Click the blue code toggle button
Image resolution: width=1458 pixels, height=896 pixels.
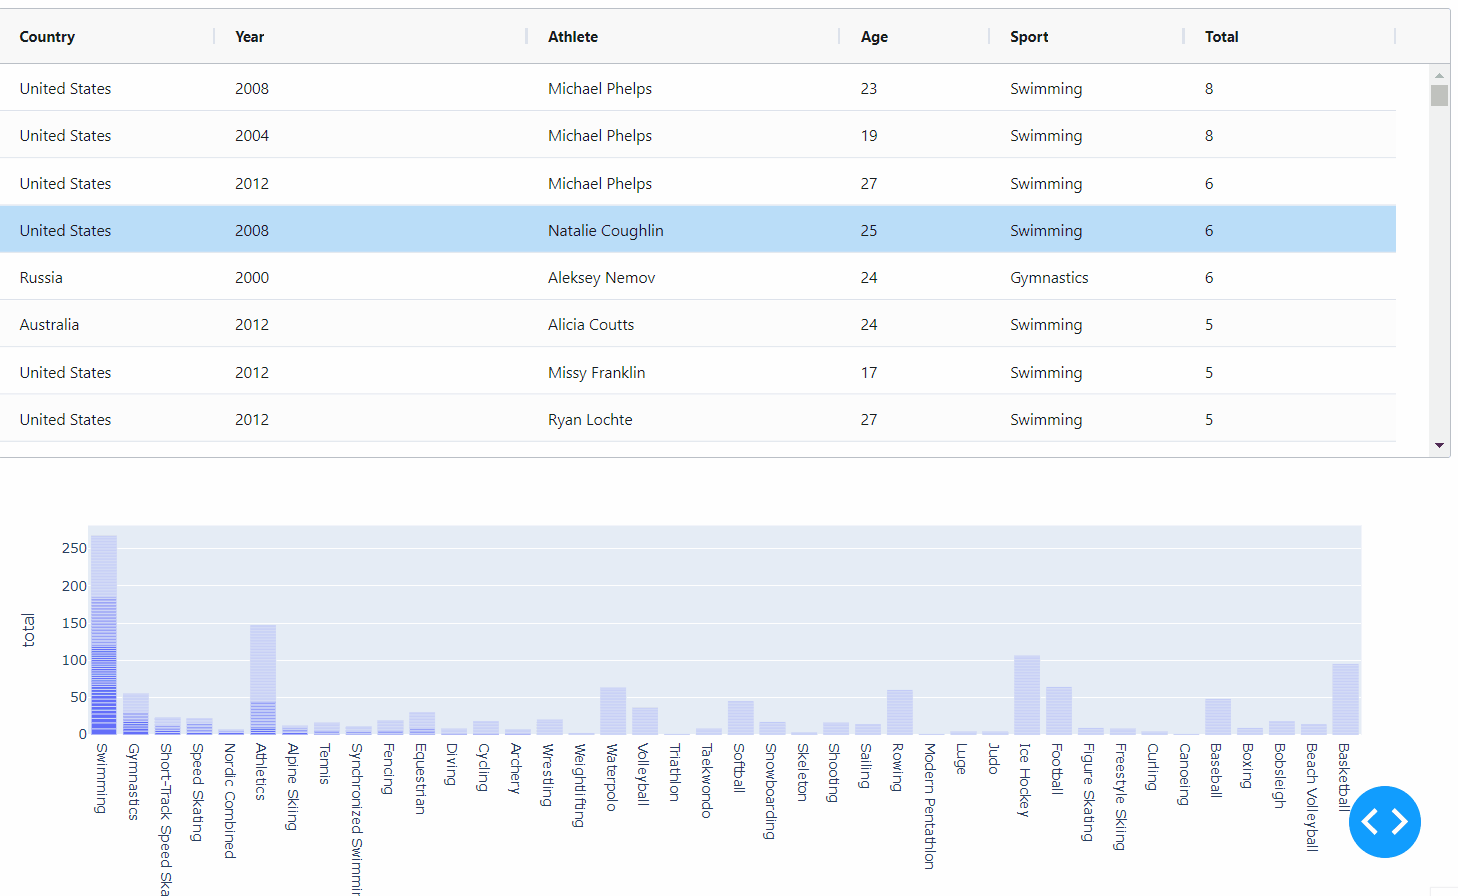pyautogui.click(x=1385, y=821)
